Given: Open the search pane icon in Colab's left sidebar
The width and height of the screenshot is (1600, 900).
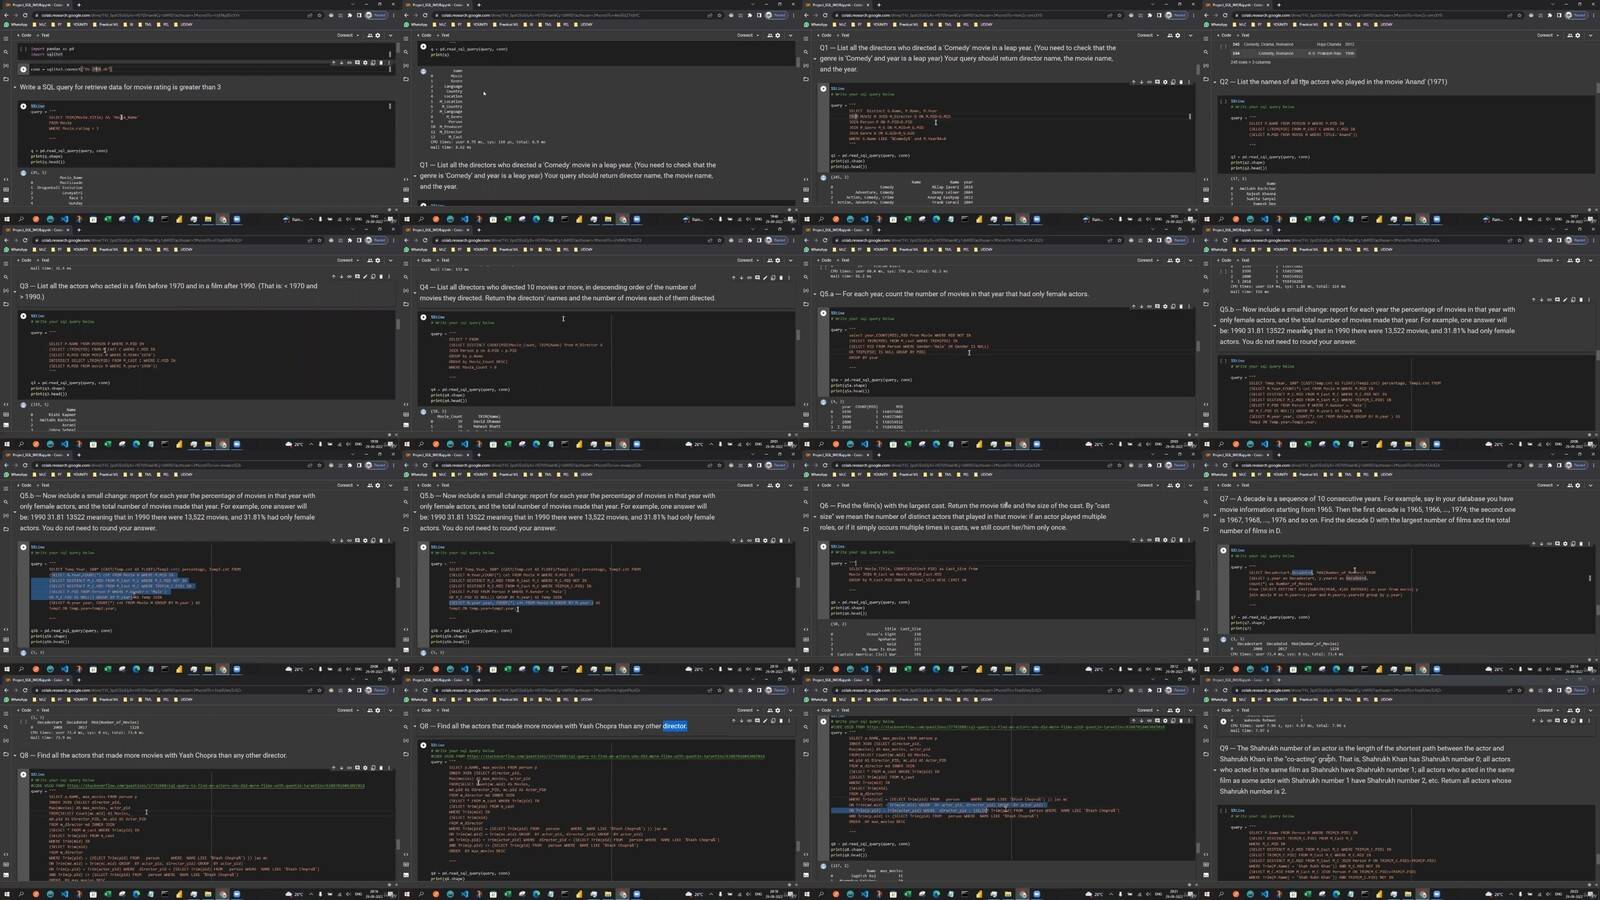Looking at the screenshot, I should 5,51.
